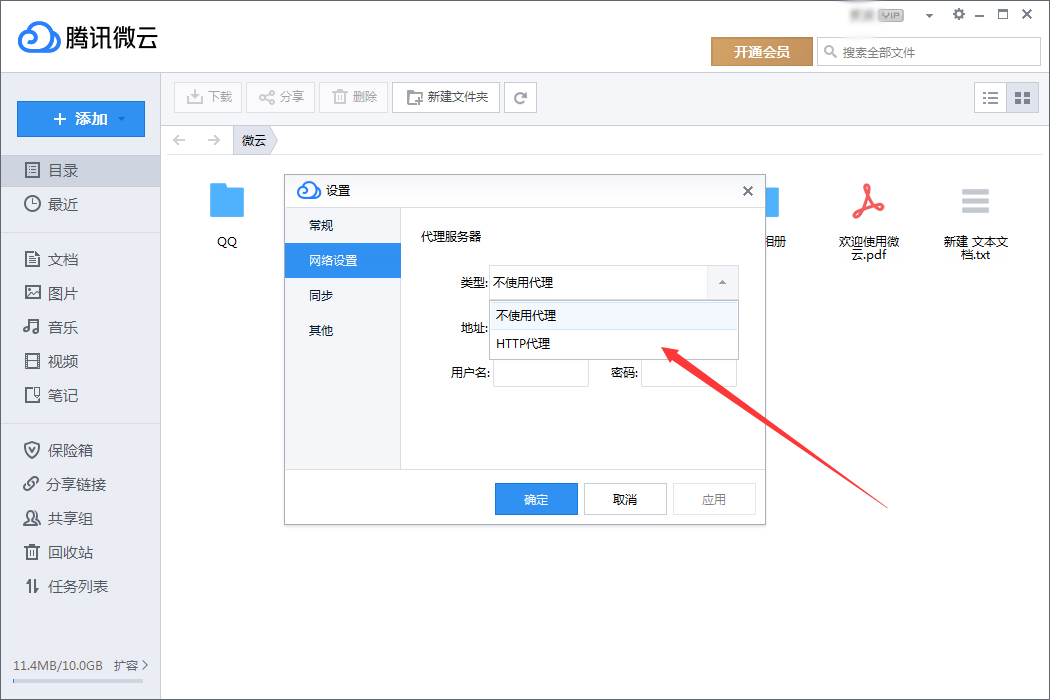Open the settings gear dropdown menu

pyautogui.click(x=957, y=14)
